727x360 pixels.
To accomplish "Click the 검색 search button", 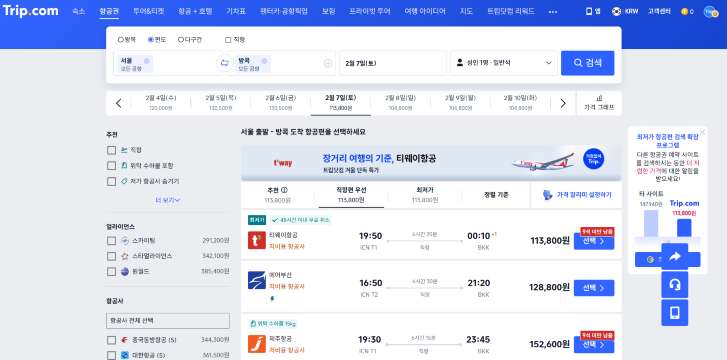I will [587, 63].
